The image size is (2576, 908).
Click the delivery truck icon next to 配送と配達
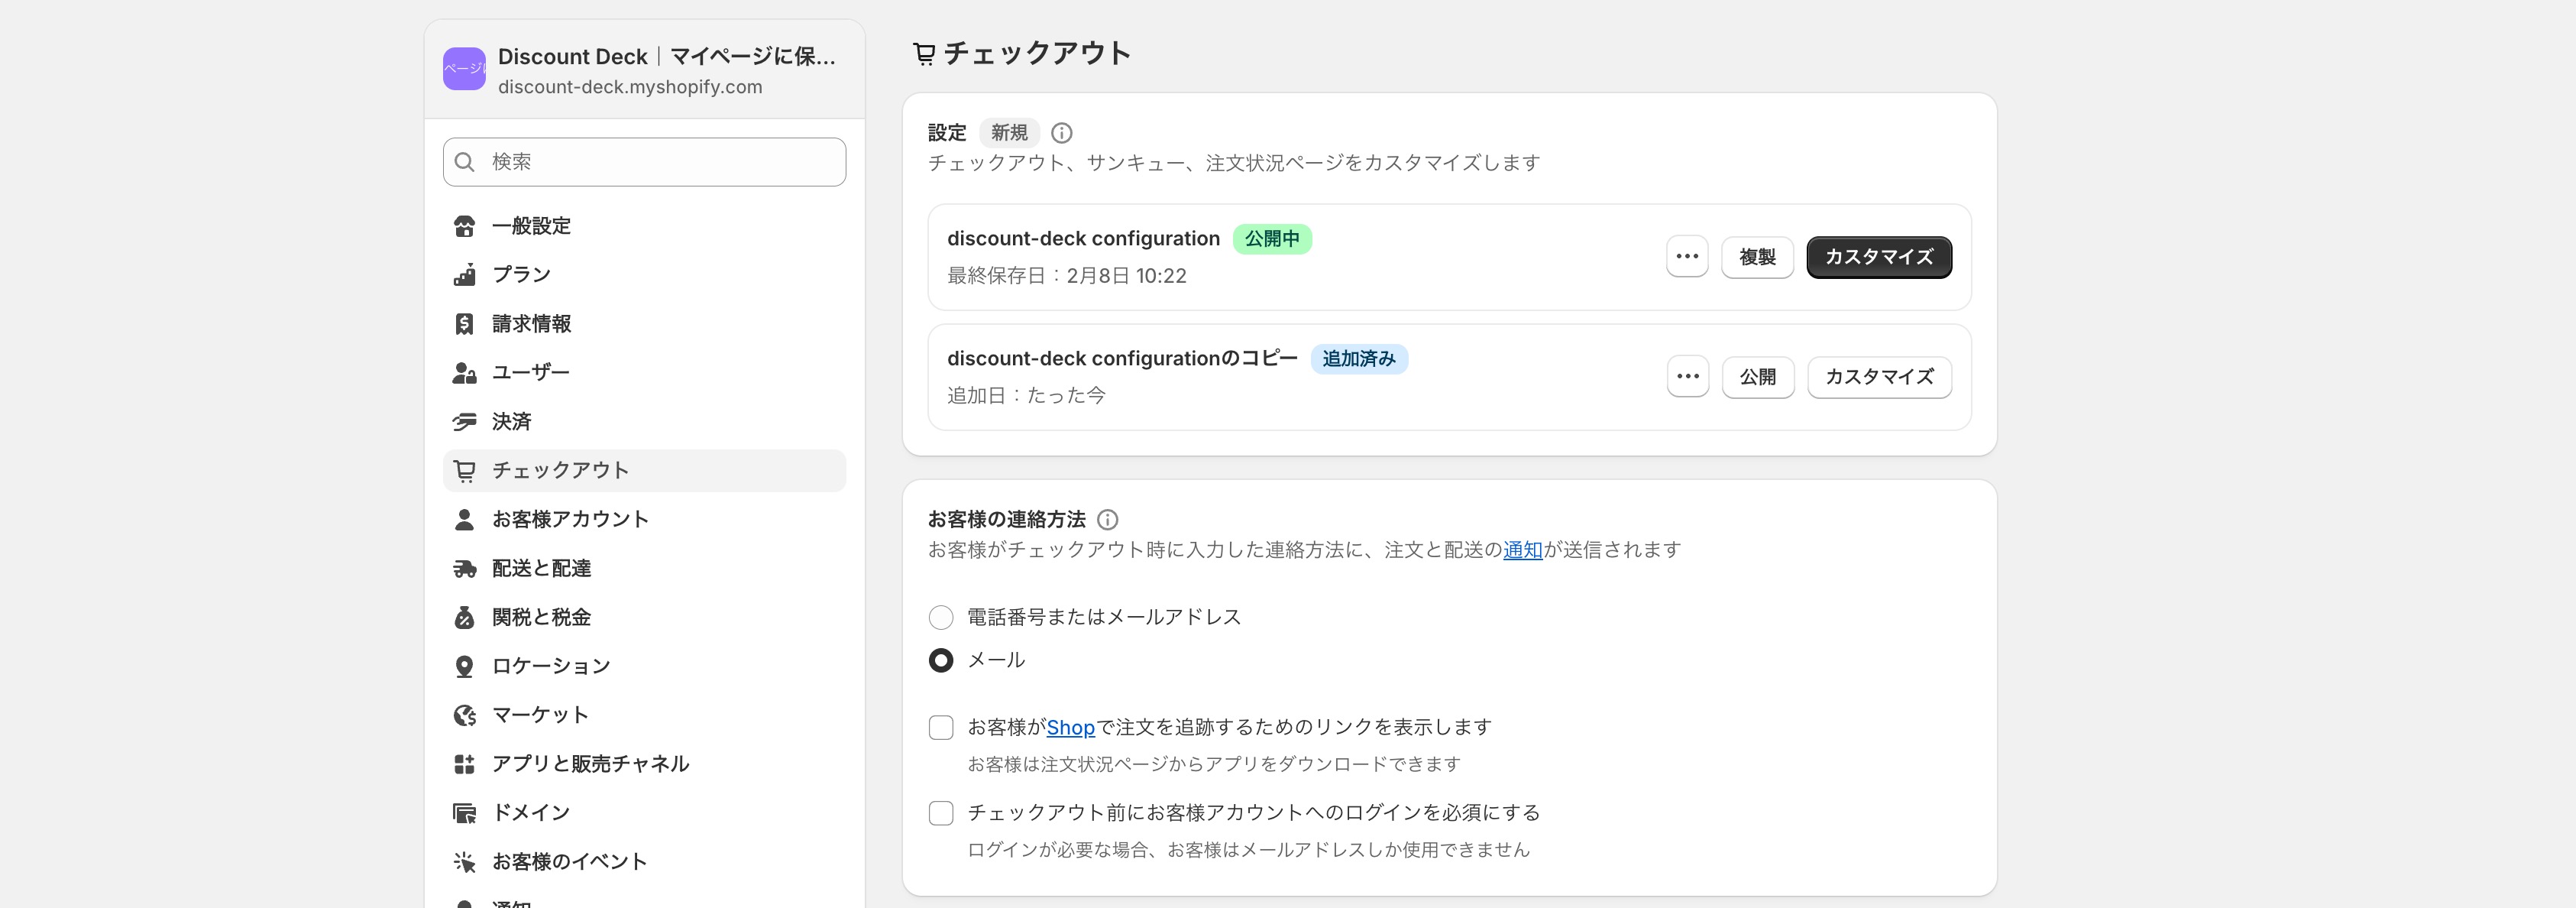click(x=464, y=569)
